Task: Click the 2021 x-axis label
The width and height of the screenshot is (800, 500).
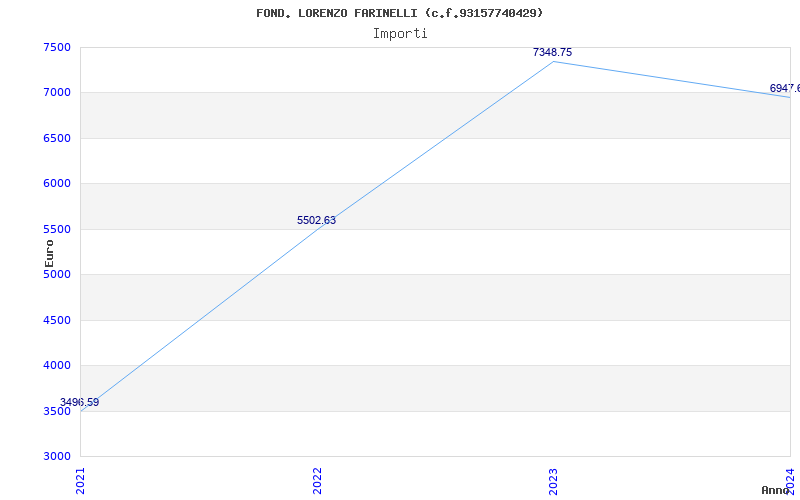Action: click(x=80, y=481)
